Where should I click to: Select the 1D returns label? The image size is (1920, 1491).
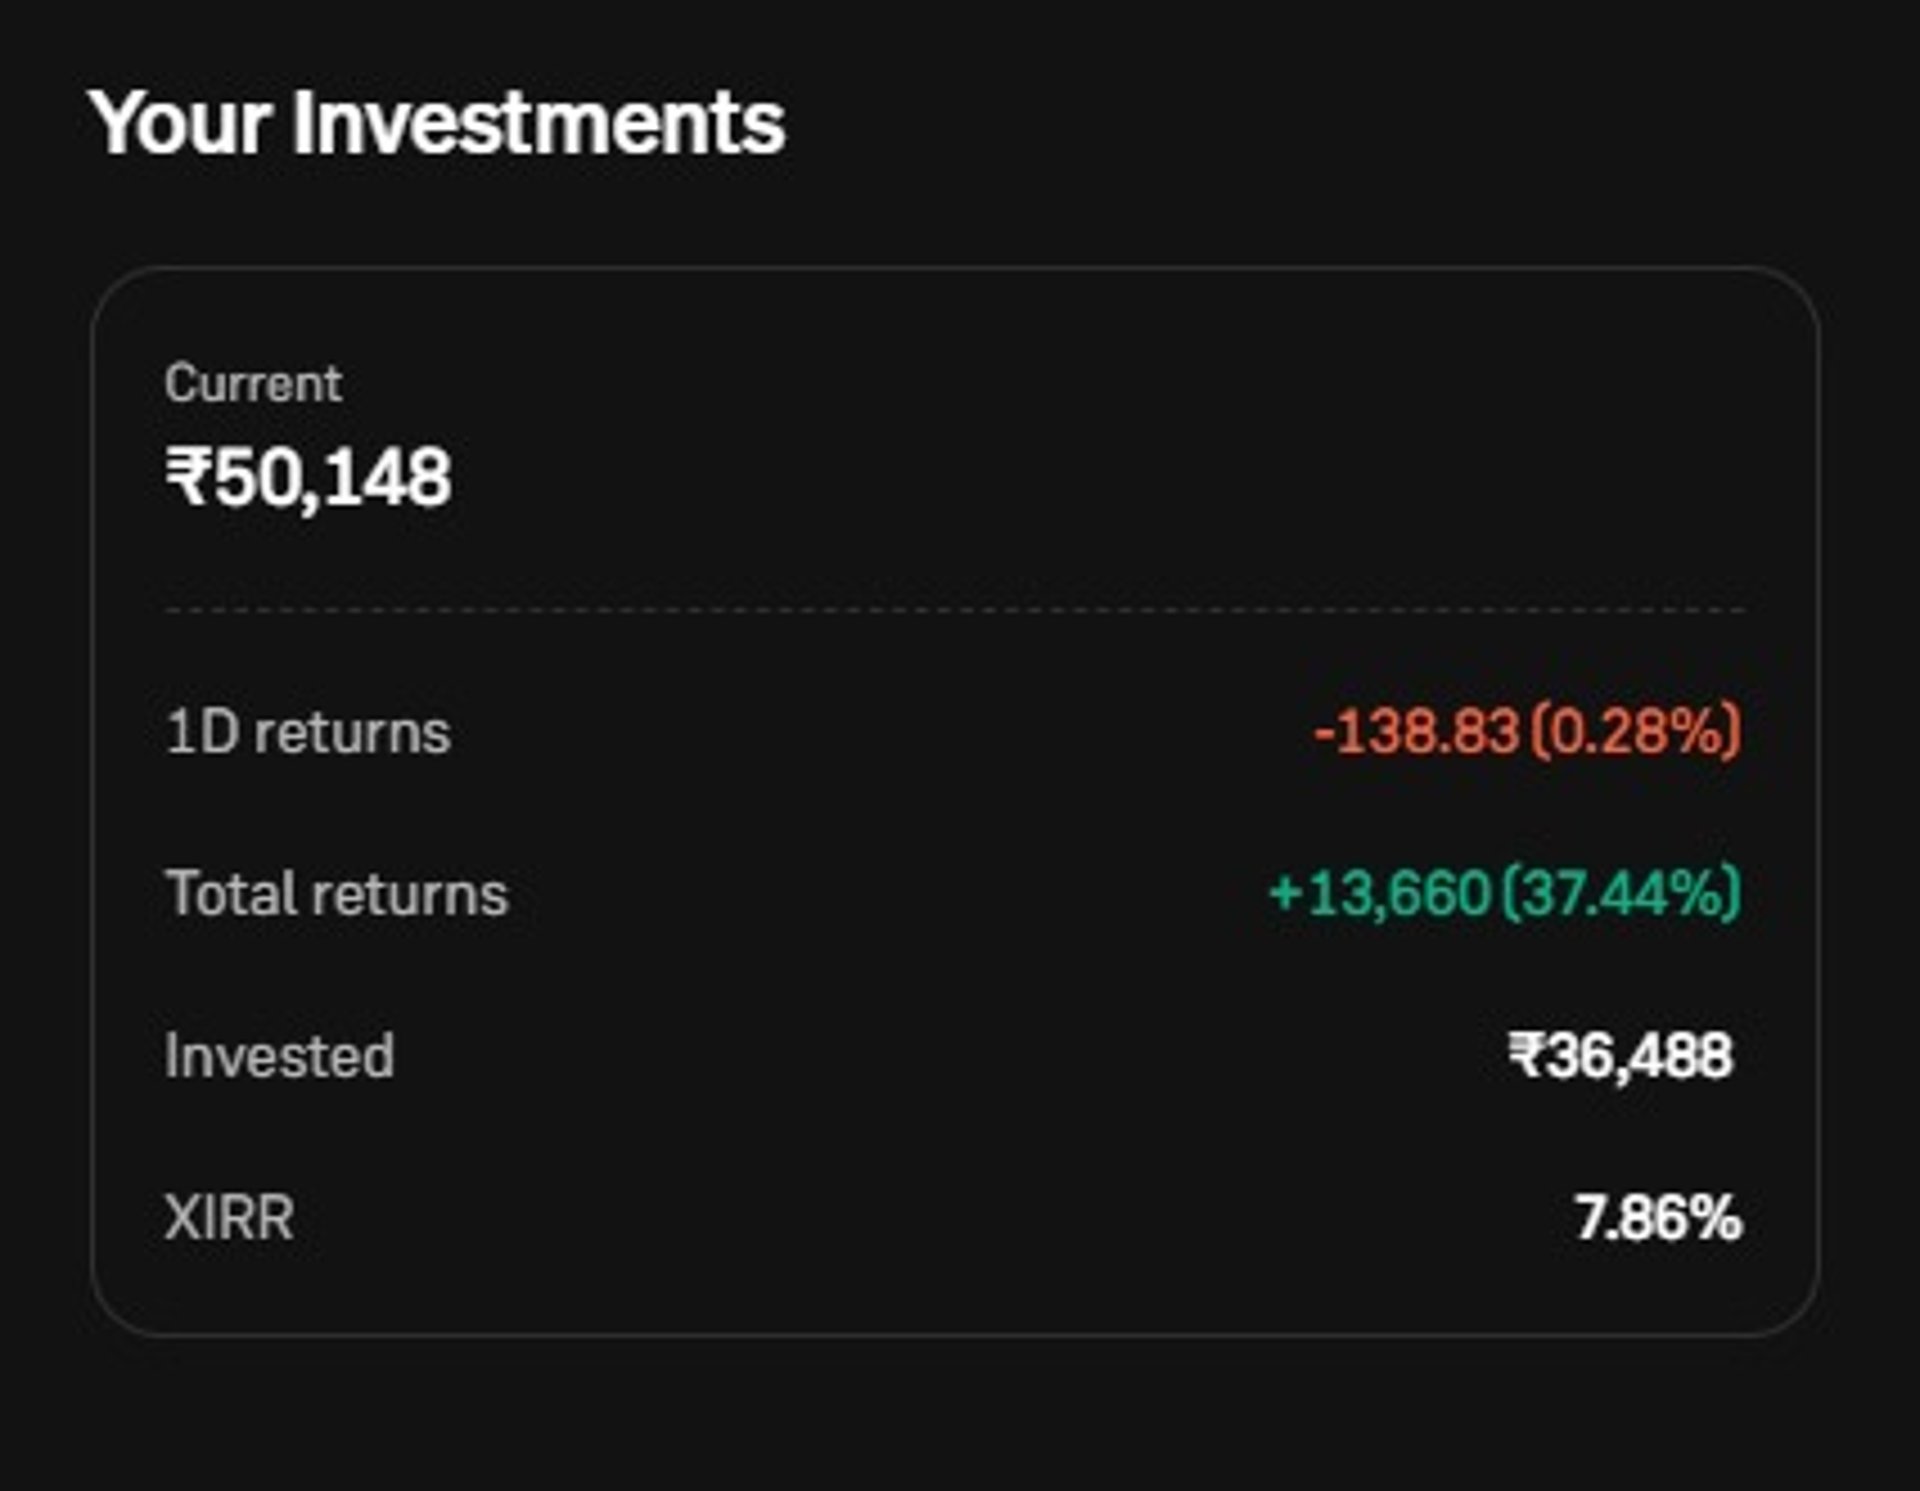pyautogui.click(x=308, y=732)
